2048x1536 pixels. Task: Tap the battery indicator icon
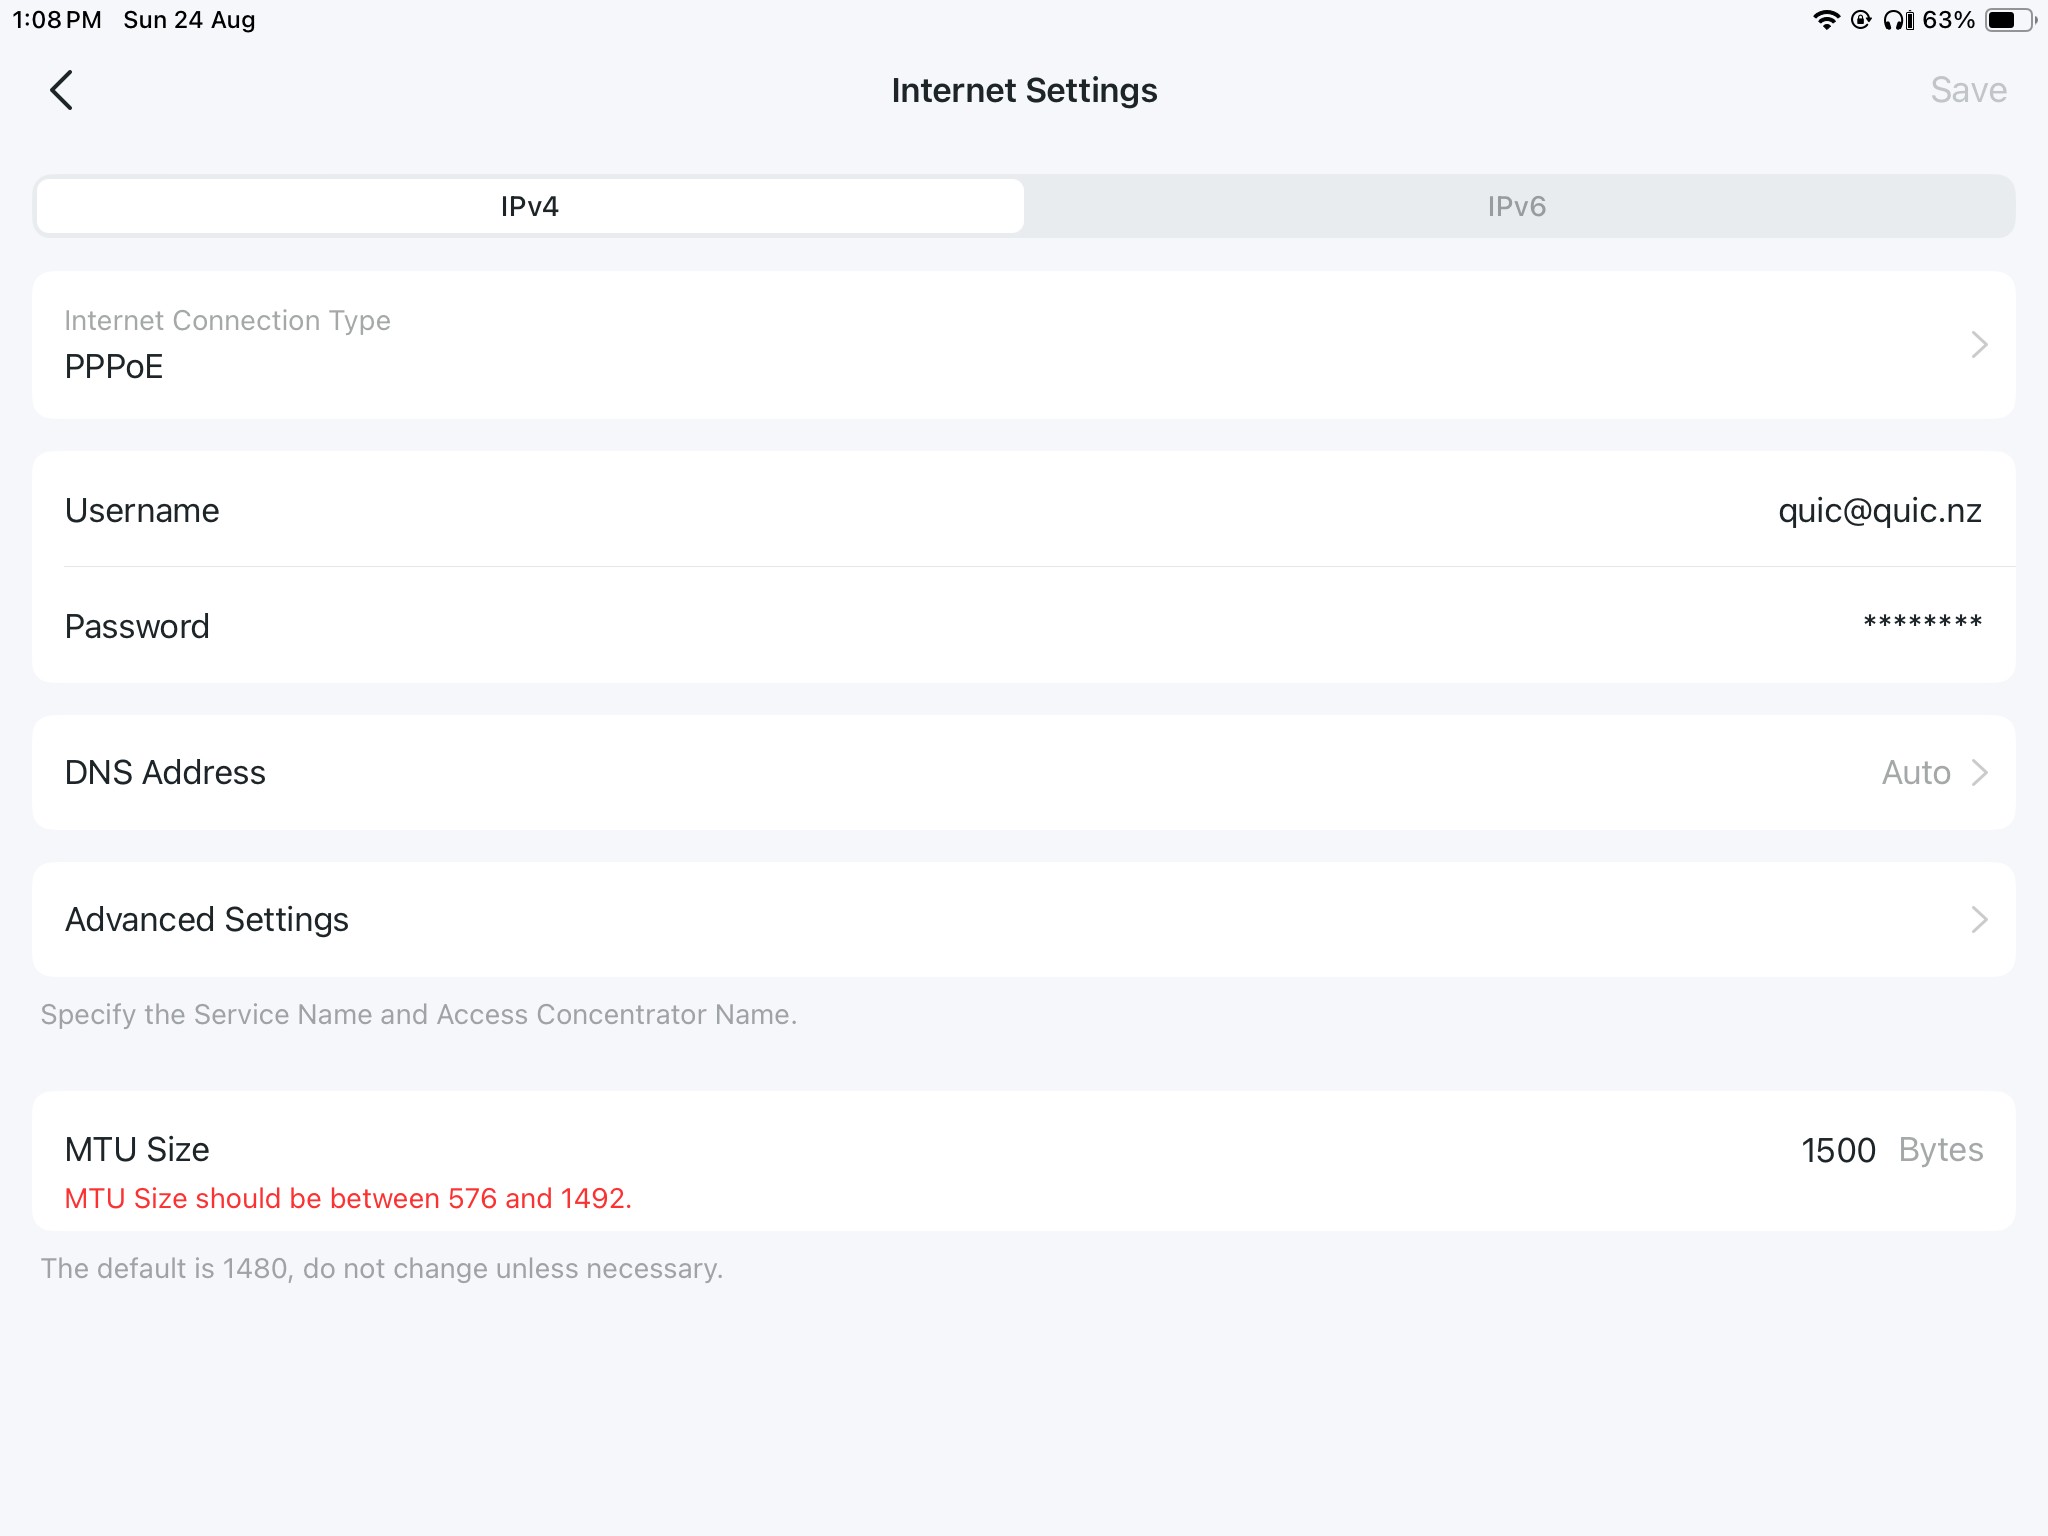click(2010, 20)
